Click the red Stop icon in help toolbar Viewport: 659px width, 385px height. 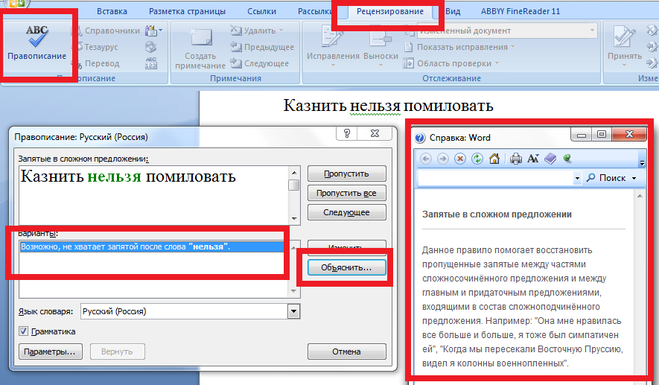click(x=460, y=158)
